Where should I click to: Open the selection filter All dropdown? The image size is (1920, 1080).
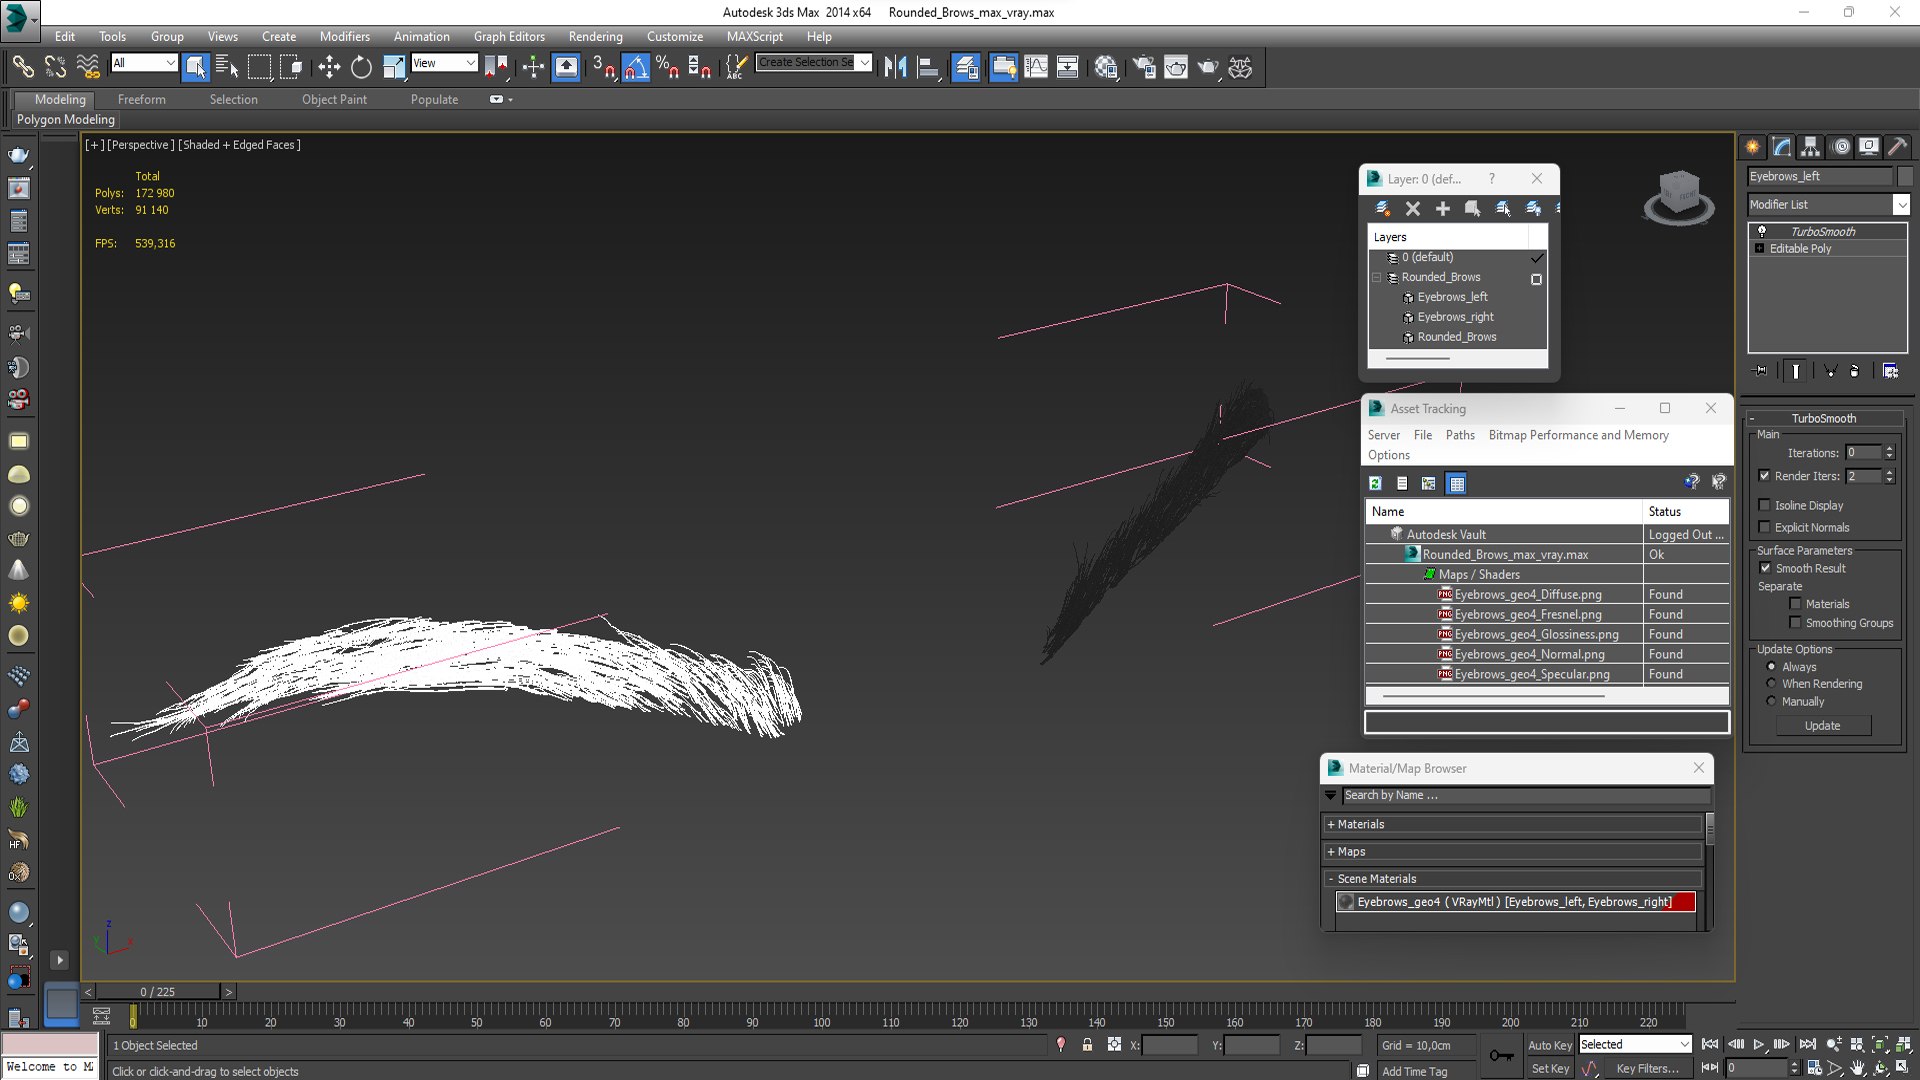pyautogui.click(x=144, y=63)
